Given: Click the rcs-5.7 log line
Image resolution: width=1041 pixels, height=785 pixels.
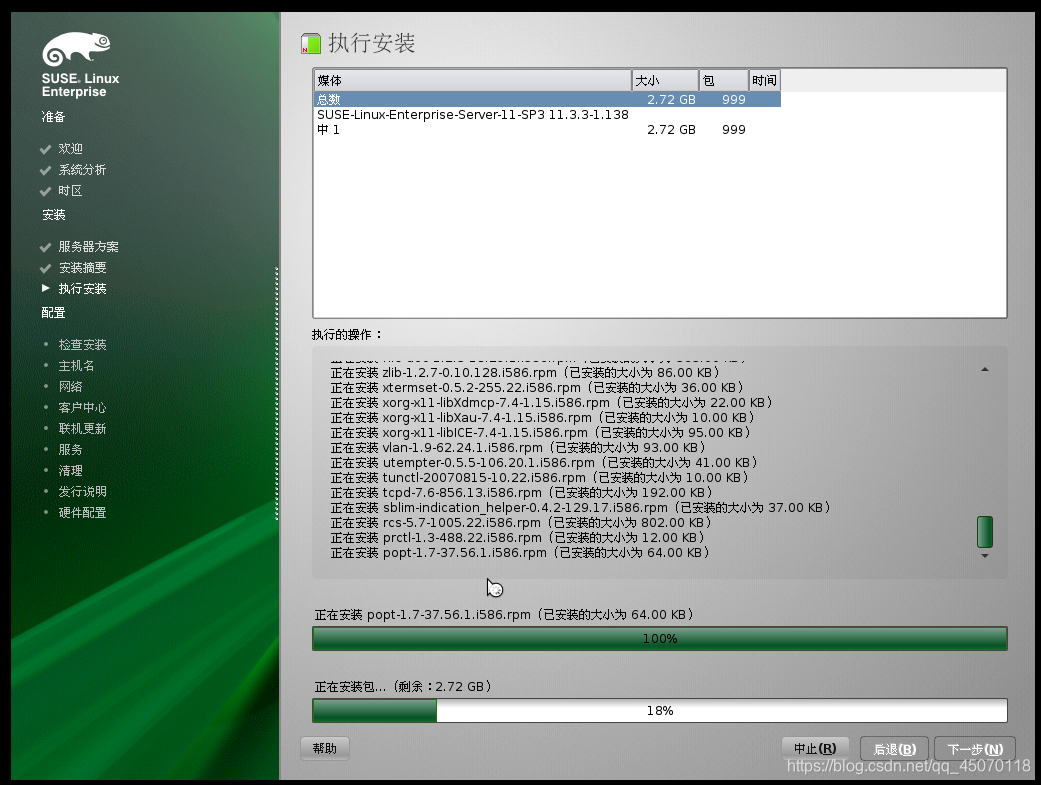Looking at the screenshot, I should 521,523.
